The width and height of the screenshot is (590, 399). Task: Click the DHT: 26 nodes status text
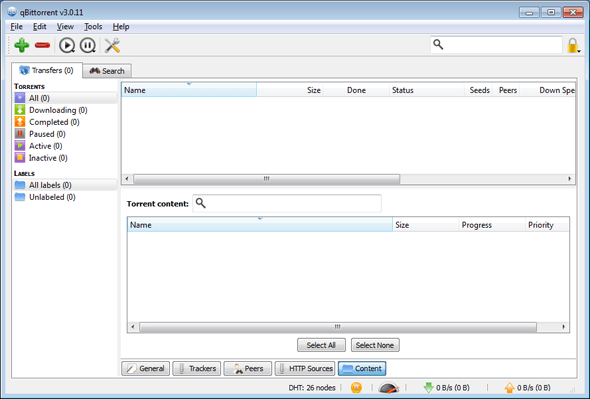tap(312, 388)
